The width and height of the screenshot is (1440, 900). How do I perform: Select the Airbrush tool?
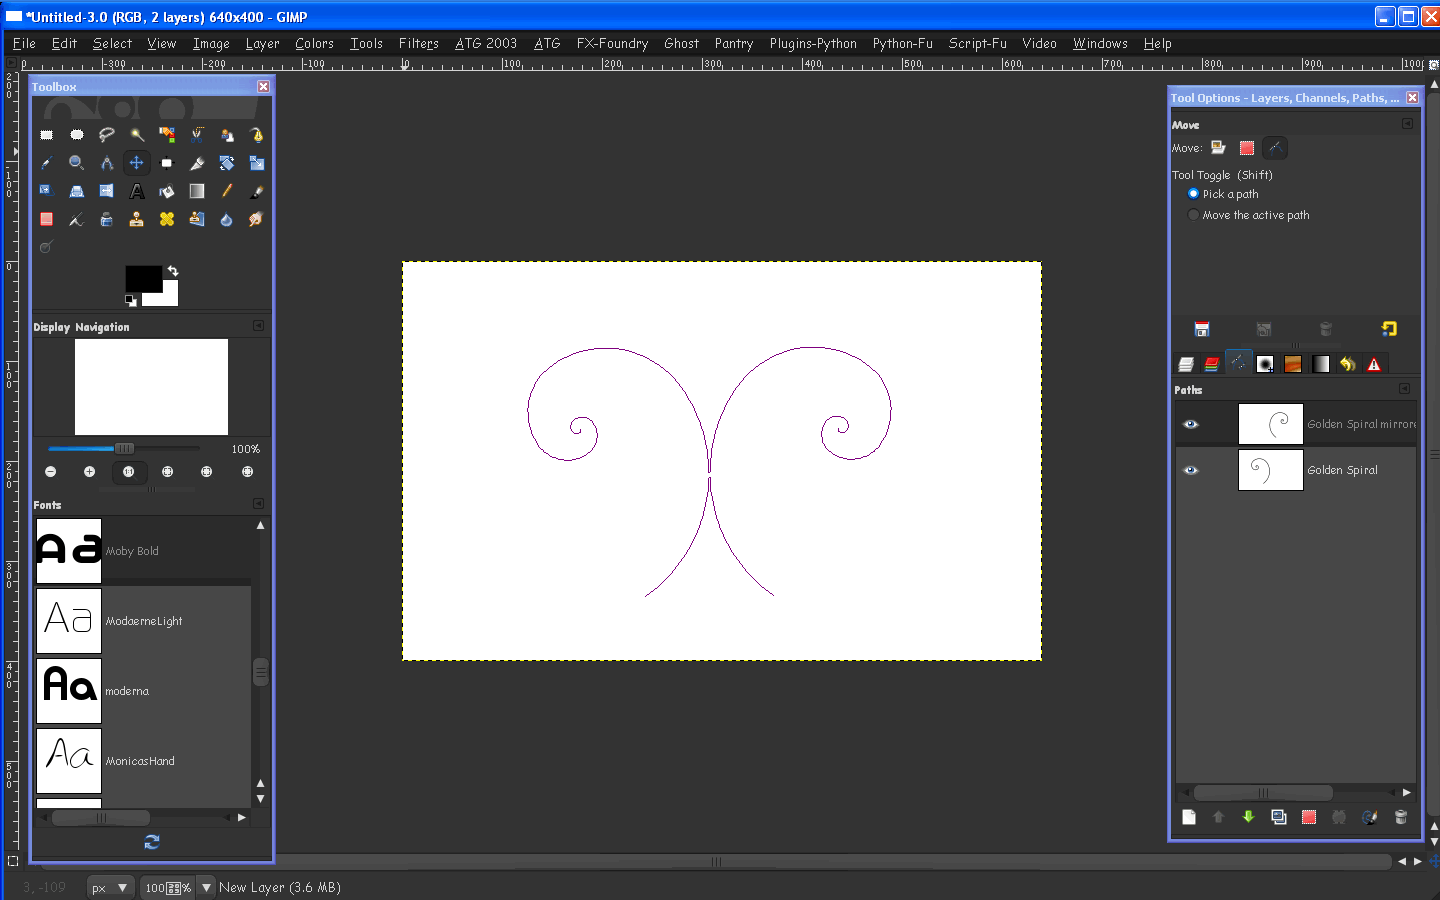tap(76, 218)
